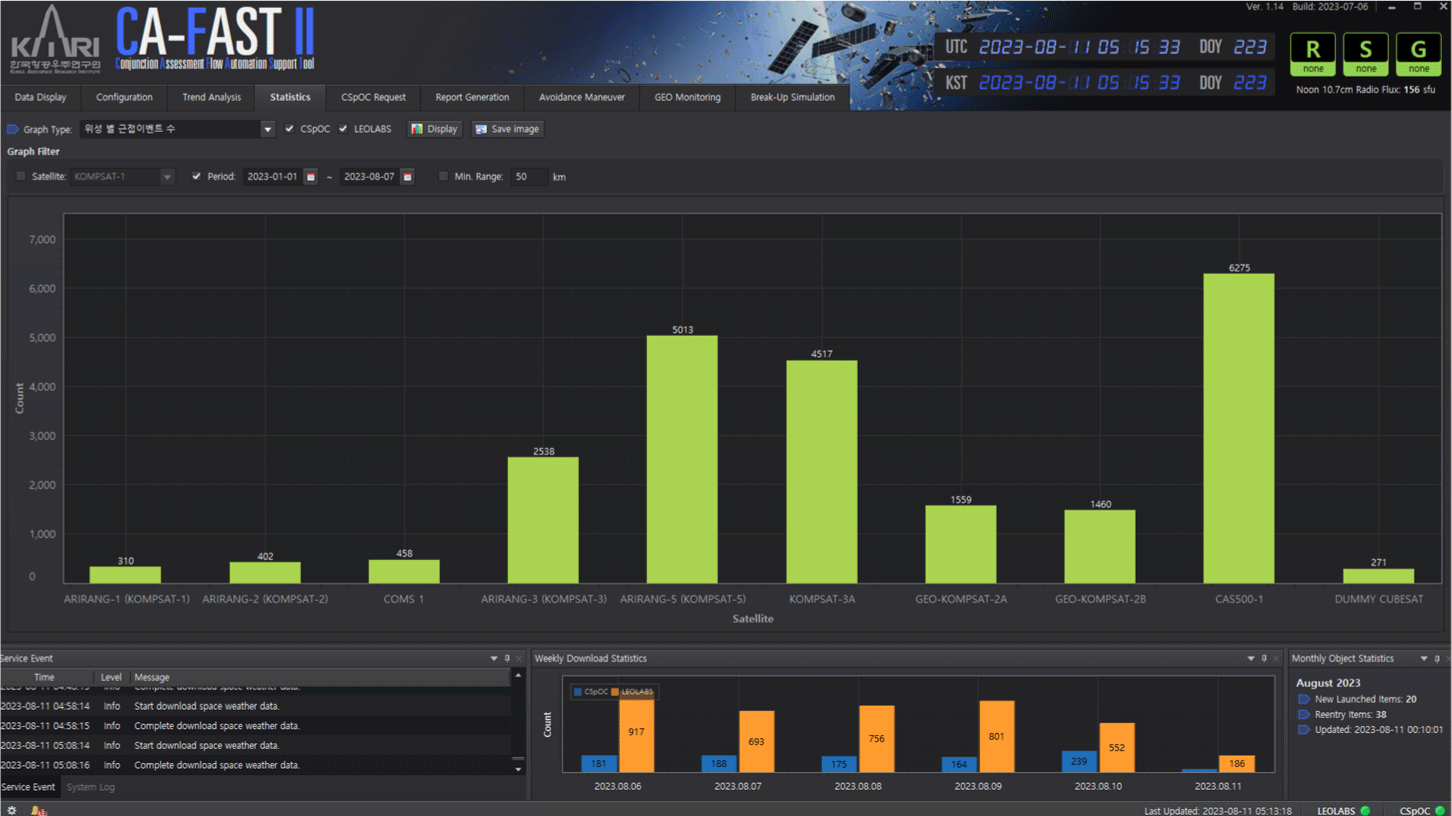Pin the Weekly Download Statistics panel
The width and height of the screenshot is (1452, 816).
[1264, 658]
